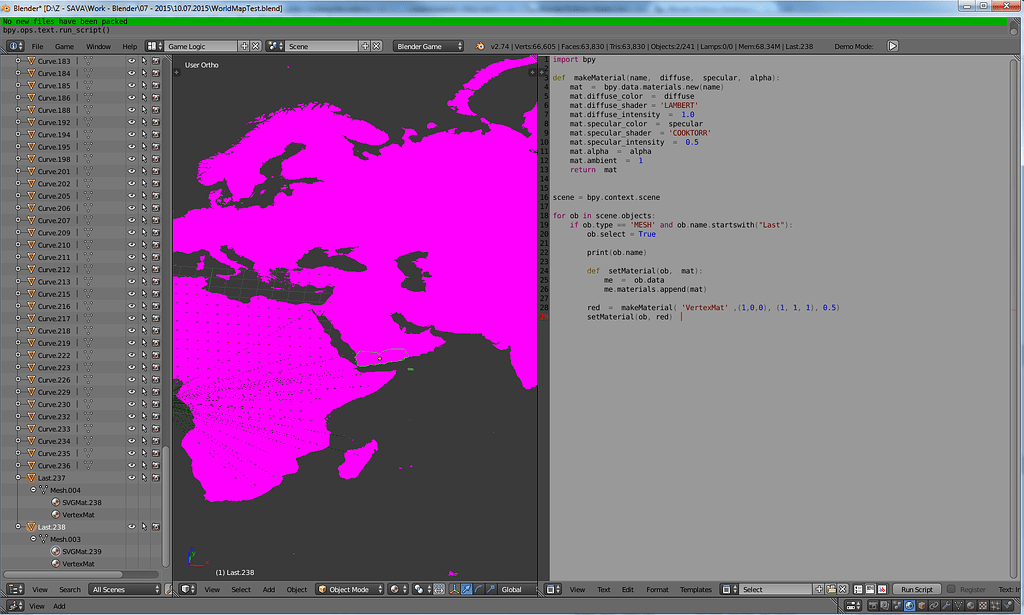This screenshot has width=1024, height=615.
Task: Toggle visibility eye of Curve.205
Action: 131,196
